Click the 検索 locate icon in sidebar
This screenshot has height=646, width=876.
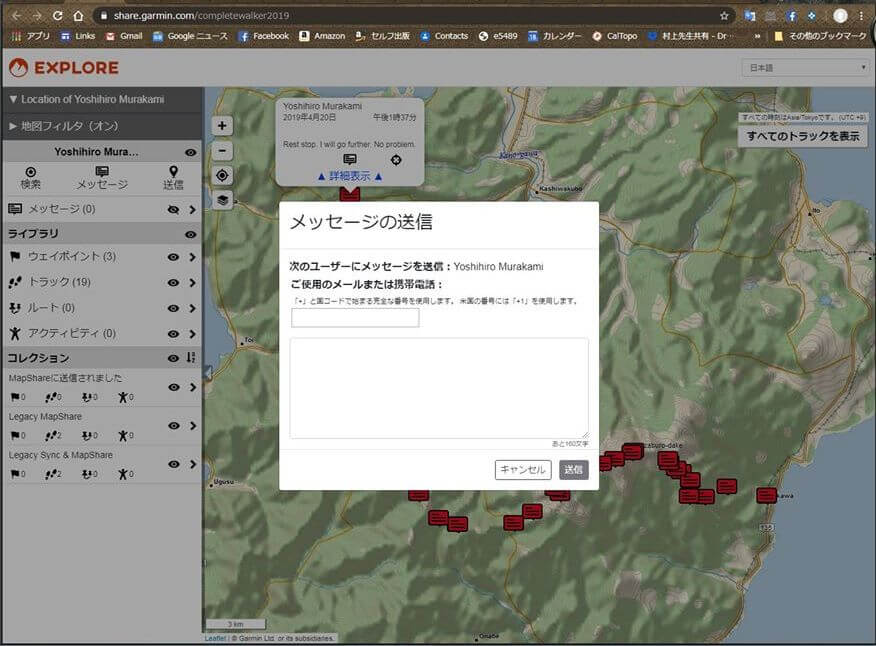(31, 172)
